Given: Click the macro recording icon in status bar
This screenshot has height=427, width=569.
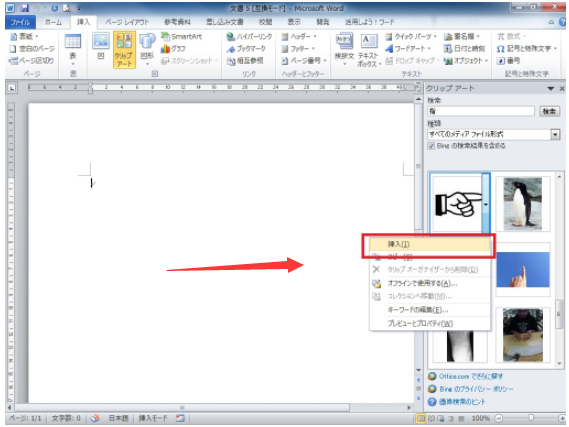Looking at the screenshot, I should [x=180, y=418].
